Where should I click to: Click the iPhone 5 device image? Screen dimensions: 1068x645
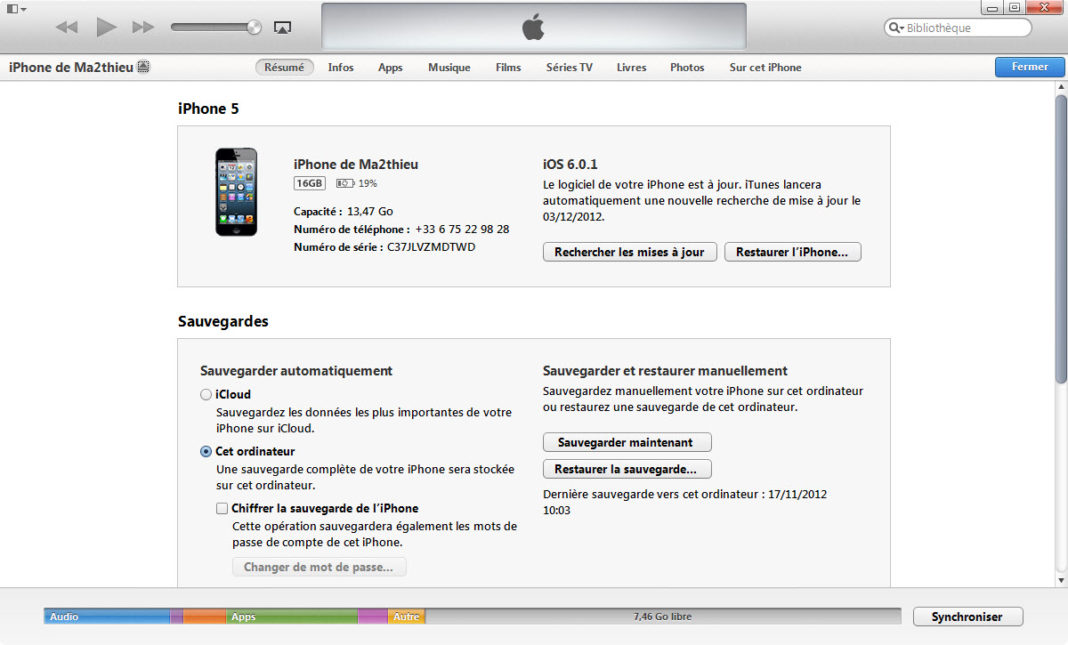pos(236,192)
